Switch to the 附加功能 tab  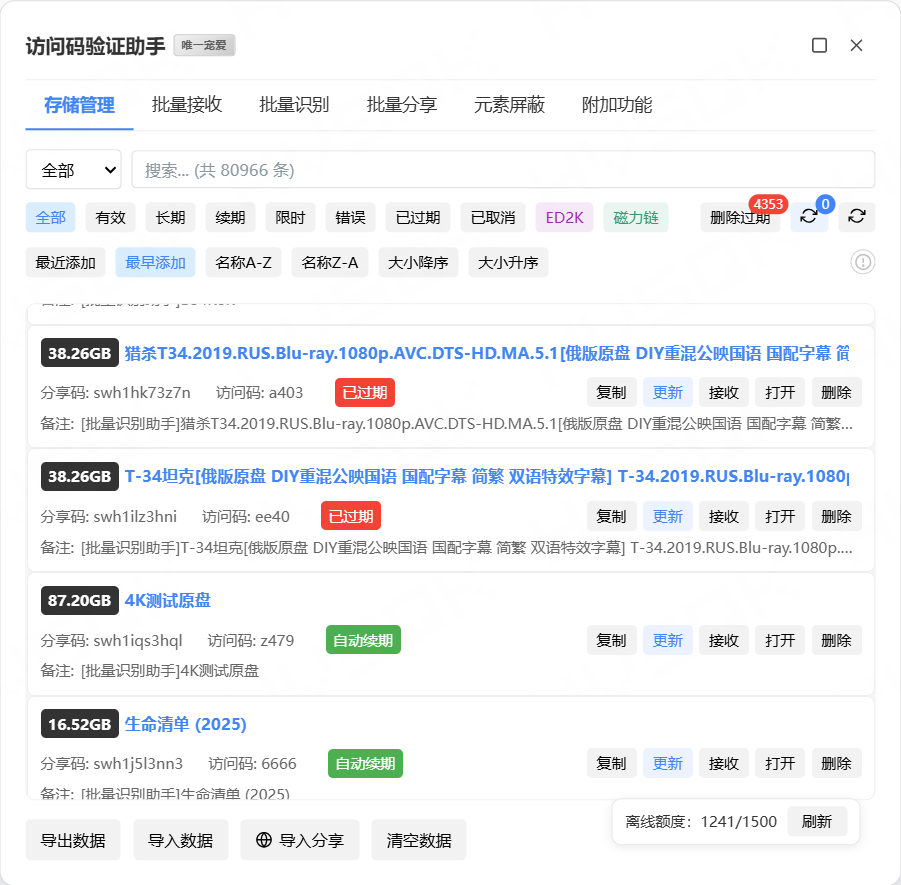(x=616, y=105)
